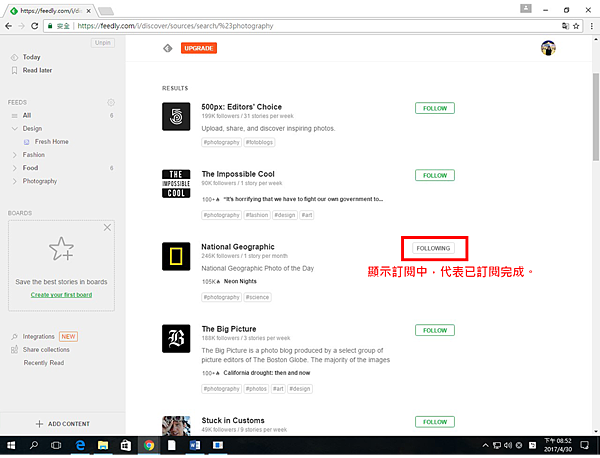Reload the page with refresh icon

[34, 26]
